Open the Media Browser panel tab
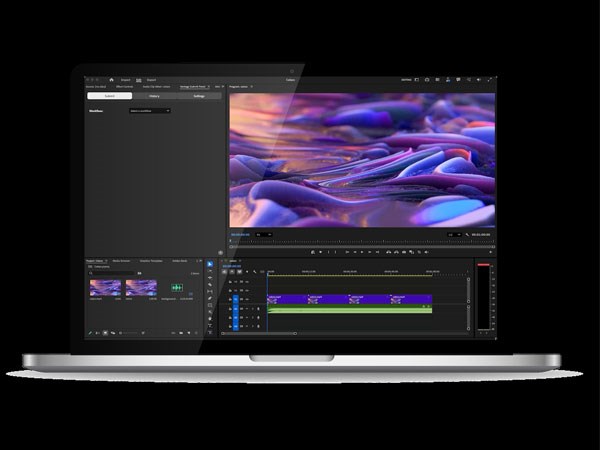The height and width of the screenshot is (450, 600). pyautogui.click(x=123, y=260)
